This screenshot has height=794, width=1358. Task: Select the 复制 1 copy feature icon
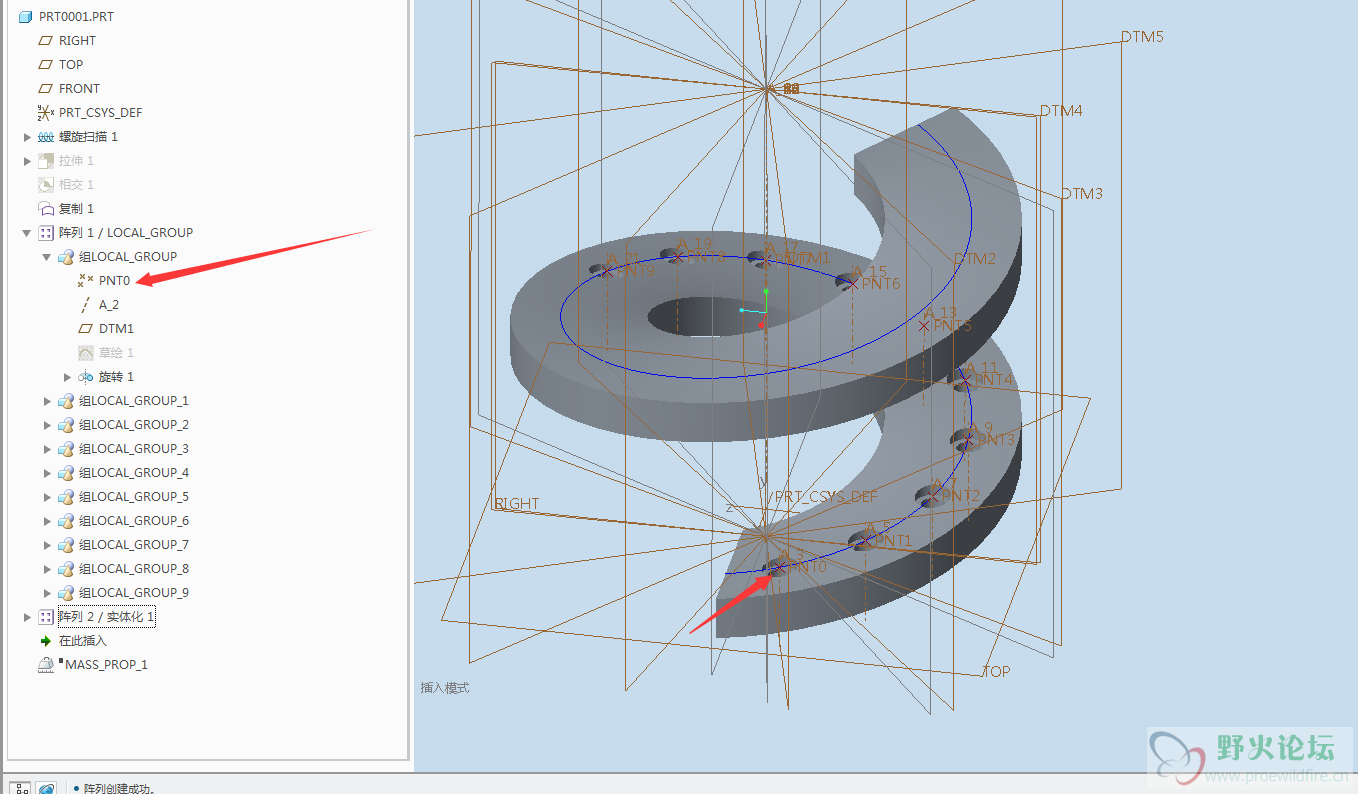45,209
